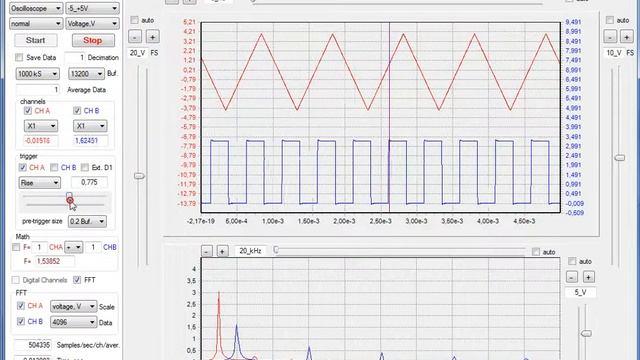This screenshot has height=360, width=640.
Task: Click the CH B reading 1,62451
Action: click(91, 141)
